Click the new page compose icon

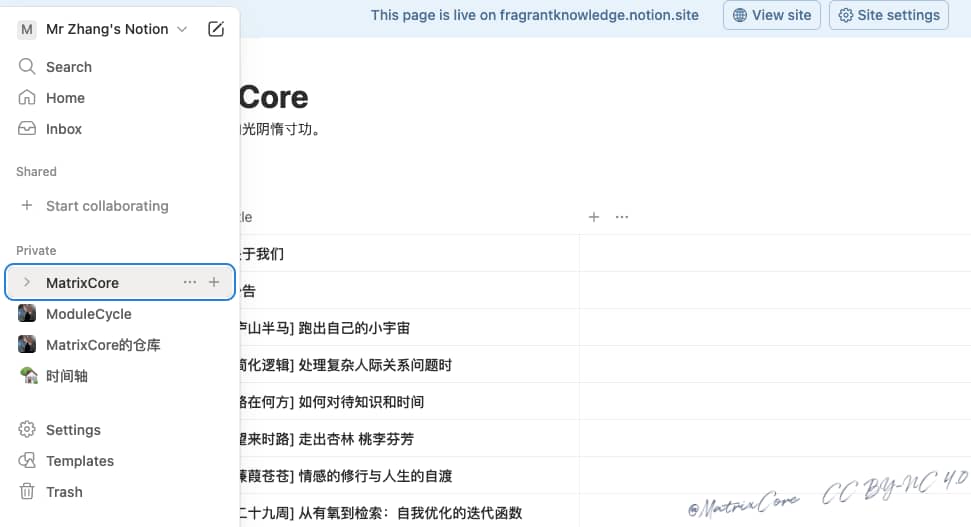[x=216, y=29]
